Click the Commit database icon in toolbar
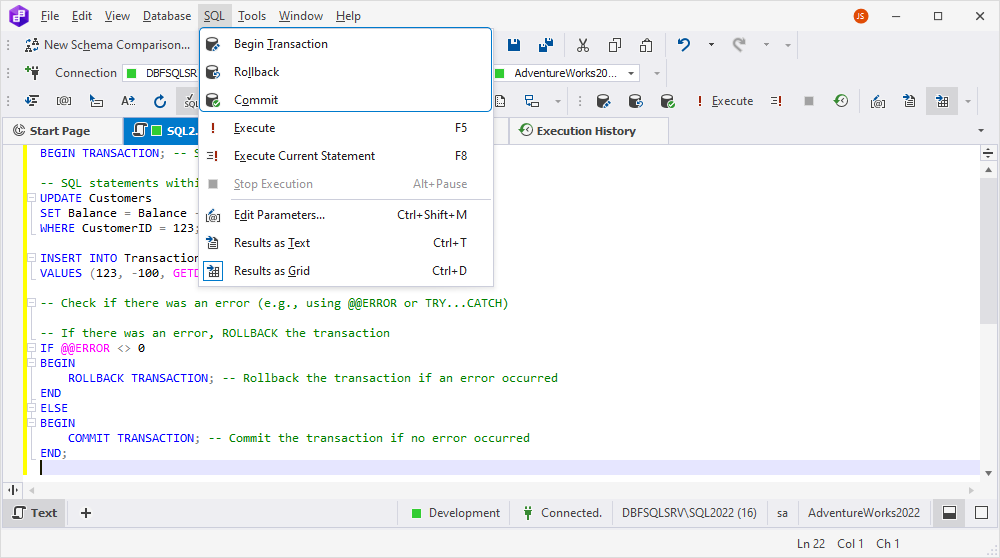 pyautogui.click(x=667, y=101)
